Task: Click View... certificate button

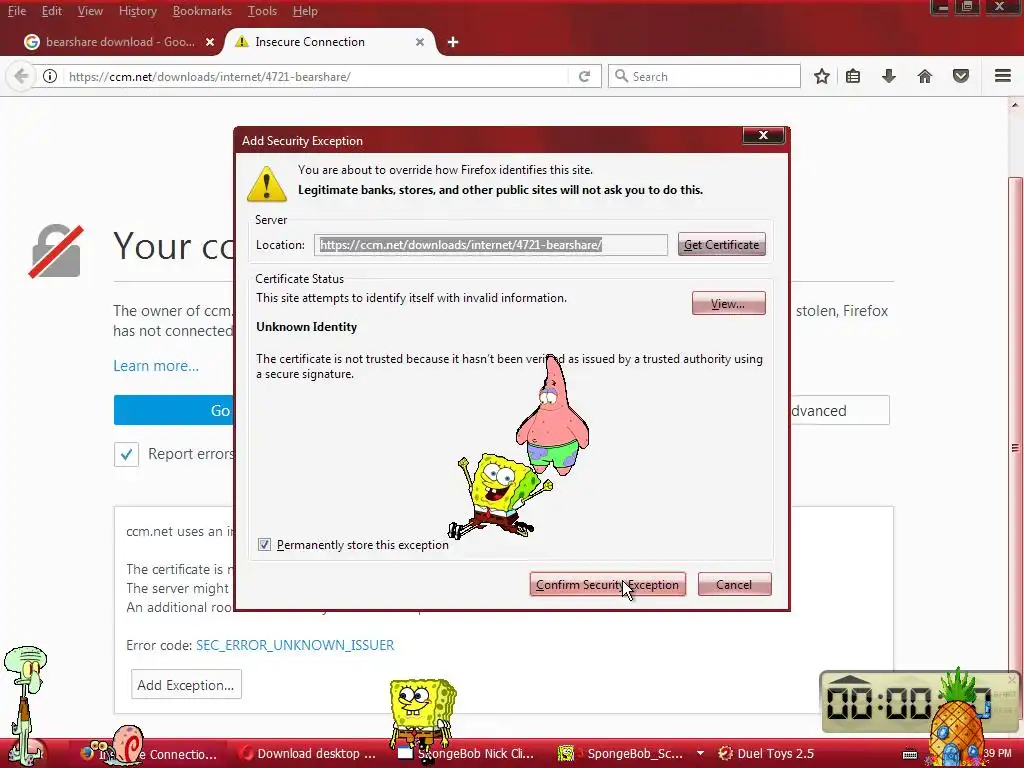Action: tap(728, 304)
